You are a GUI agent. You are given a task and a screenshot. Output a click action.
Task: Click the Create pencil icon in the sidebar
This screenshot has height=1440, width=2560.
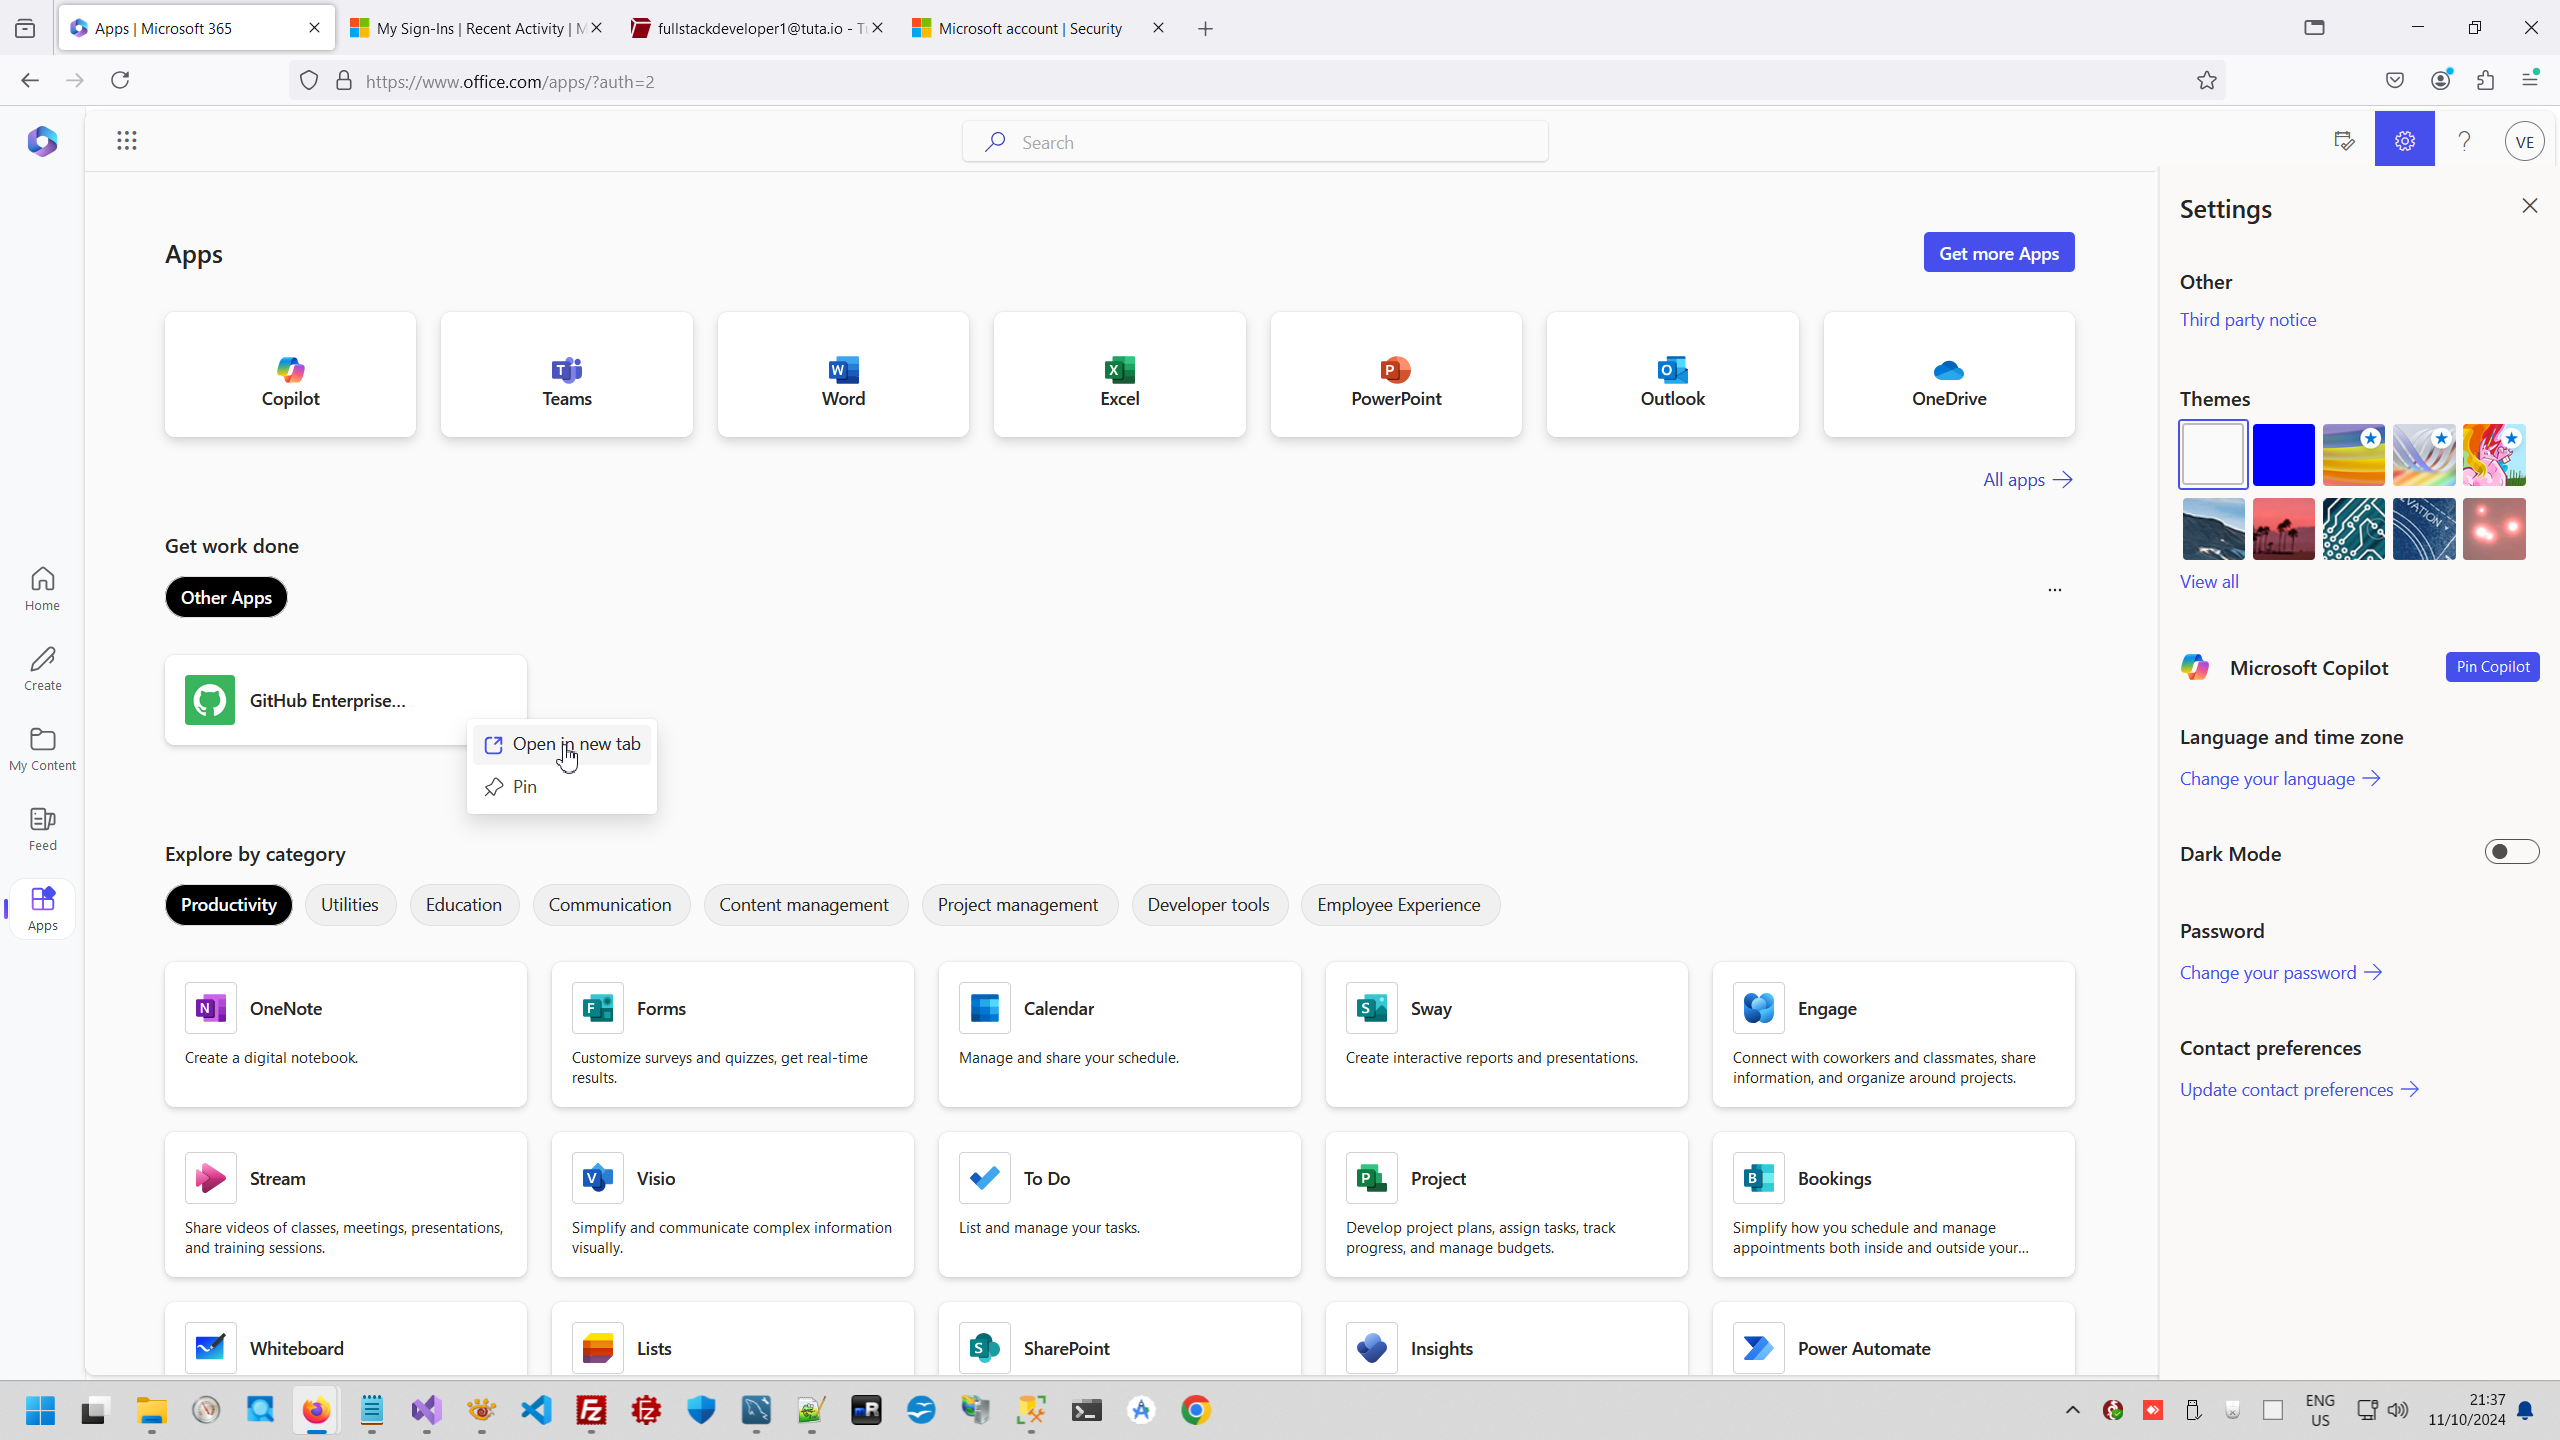[42, 669]
